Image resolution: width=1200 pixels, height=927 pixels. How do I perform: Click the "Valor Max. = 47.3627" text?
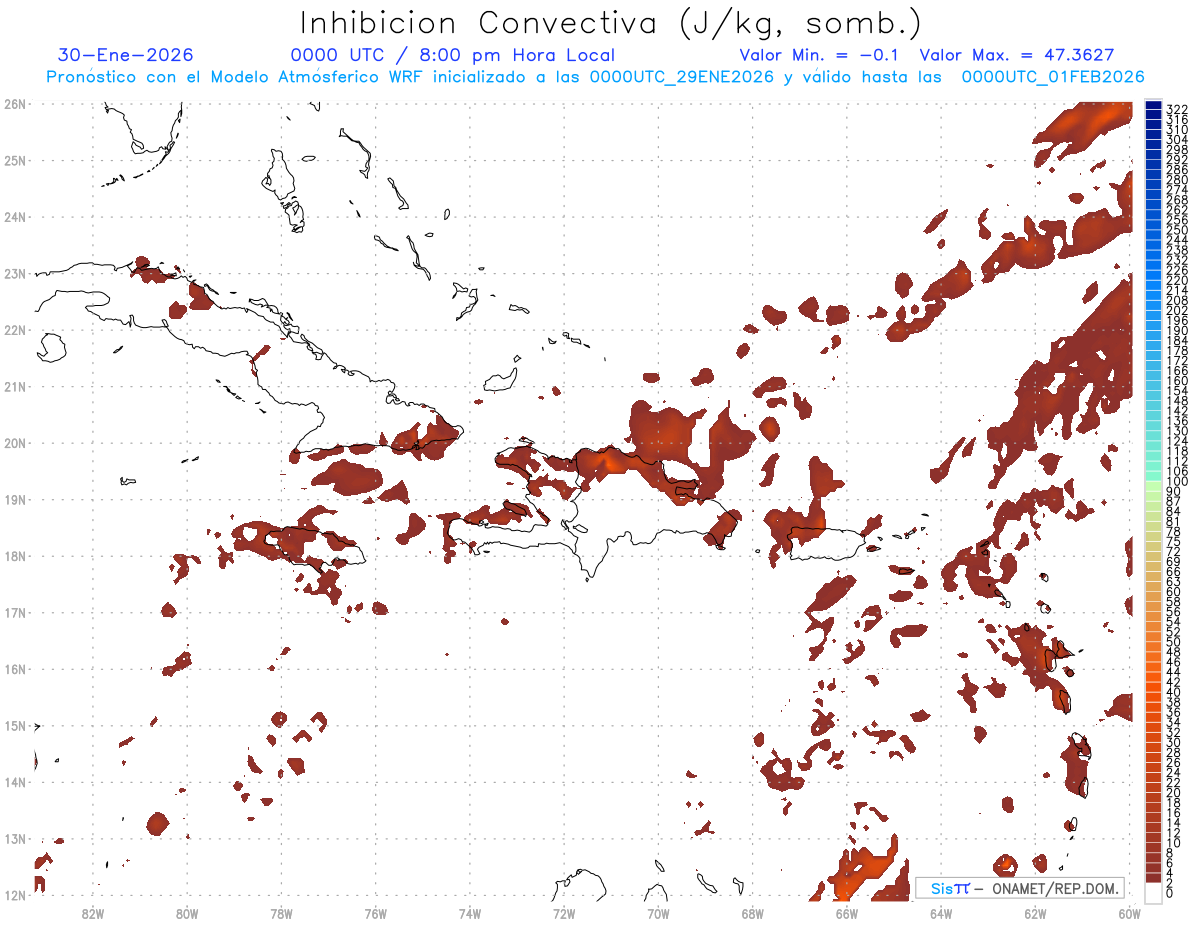click(x=1017, y=55)
